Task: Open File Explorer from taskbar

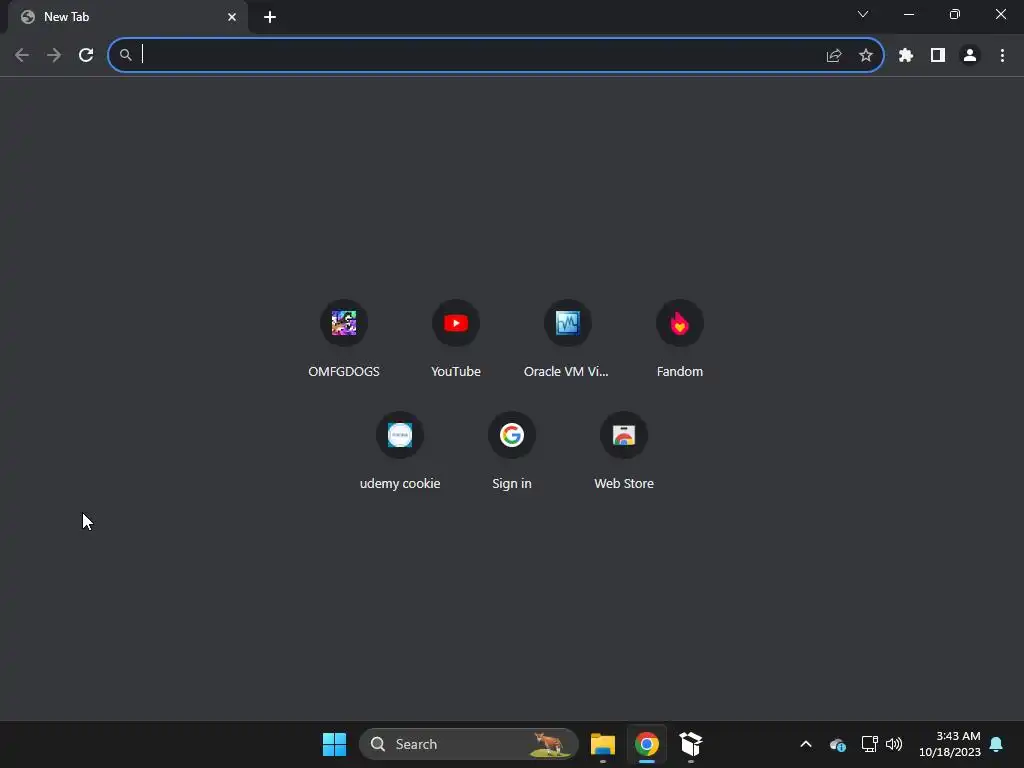Action: [x=603, y=744]
